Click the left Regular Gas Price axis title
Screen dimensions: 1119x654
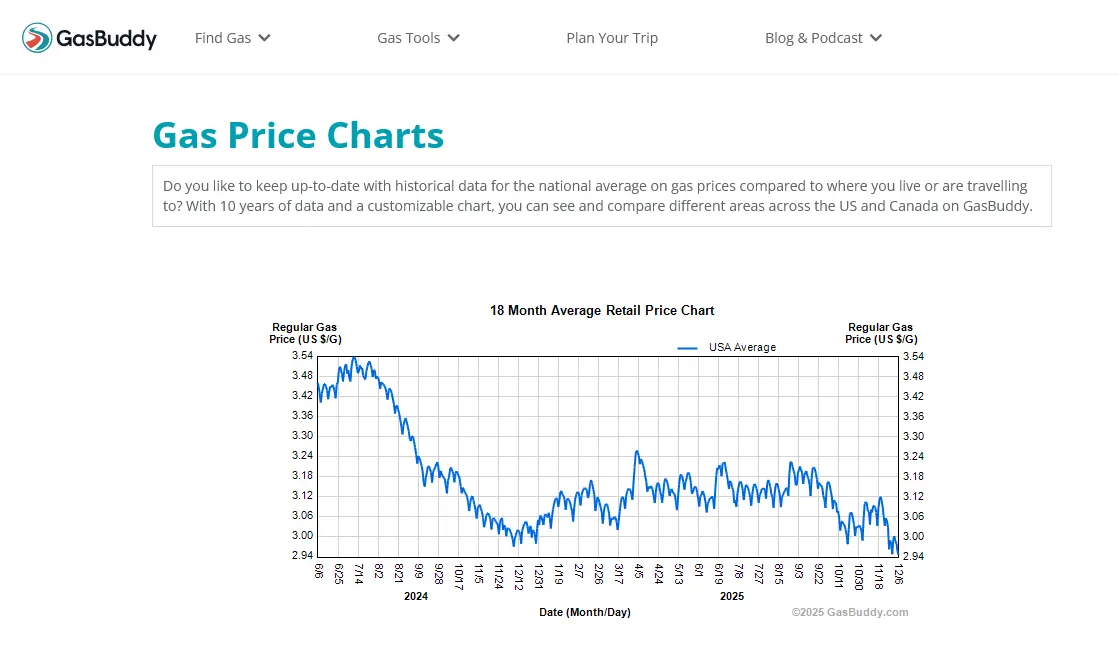point(304,333)
